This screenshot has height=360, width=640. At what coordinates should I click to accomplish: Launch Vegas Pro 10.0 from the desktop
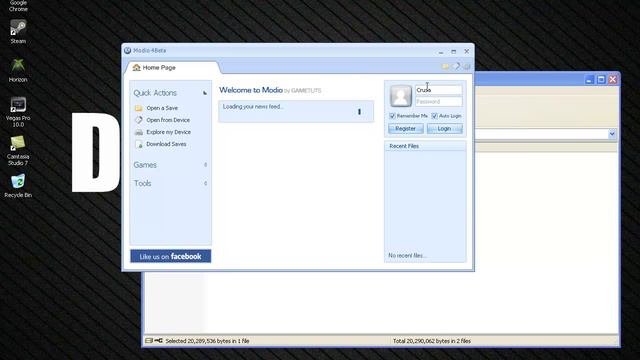pos(18,112)
